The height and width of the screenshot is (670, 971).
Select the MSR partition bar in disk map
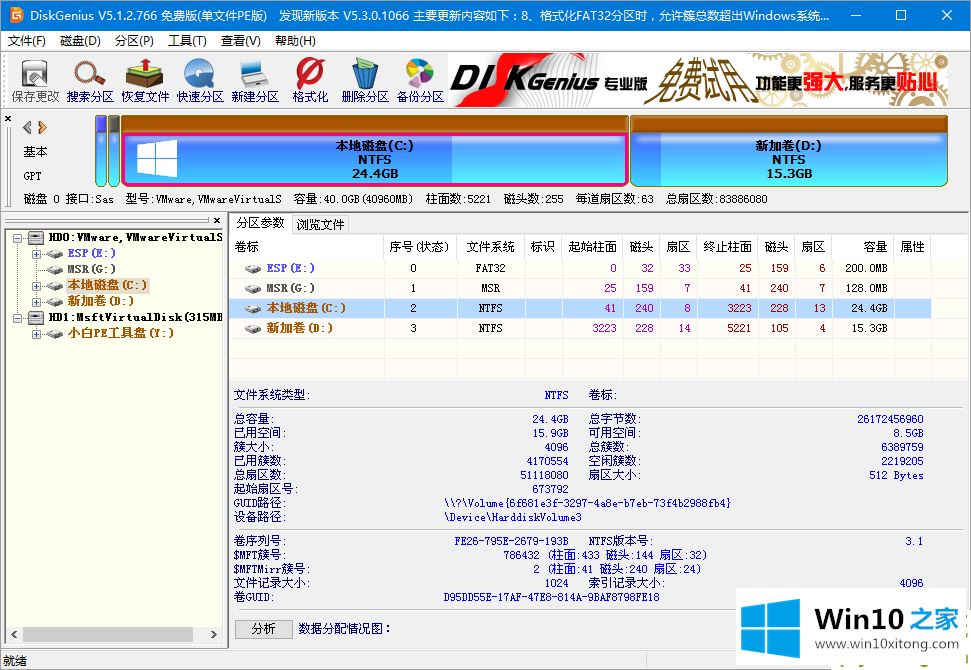[x=114, y=150]
